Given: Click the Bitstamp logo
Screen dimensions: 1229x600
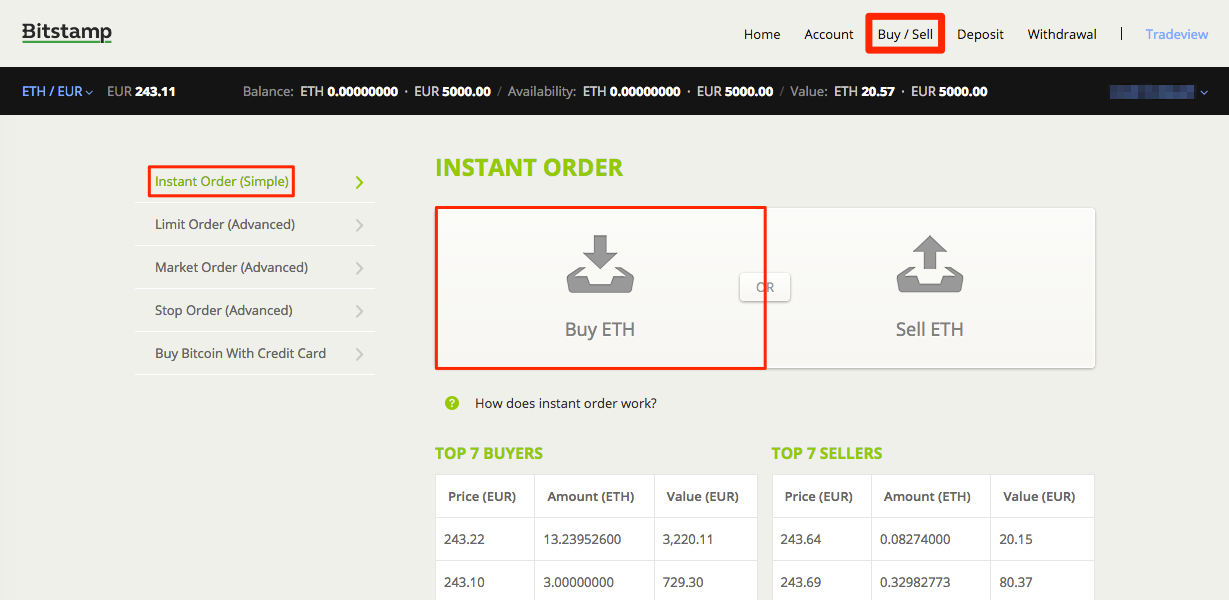Looking at the screenshot, I should [67, 33].
